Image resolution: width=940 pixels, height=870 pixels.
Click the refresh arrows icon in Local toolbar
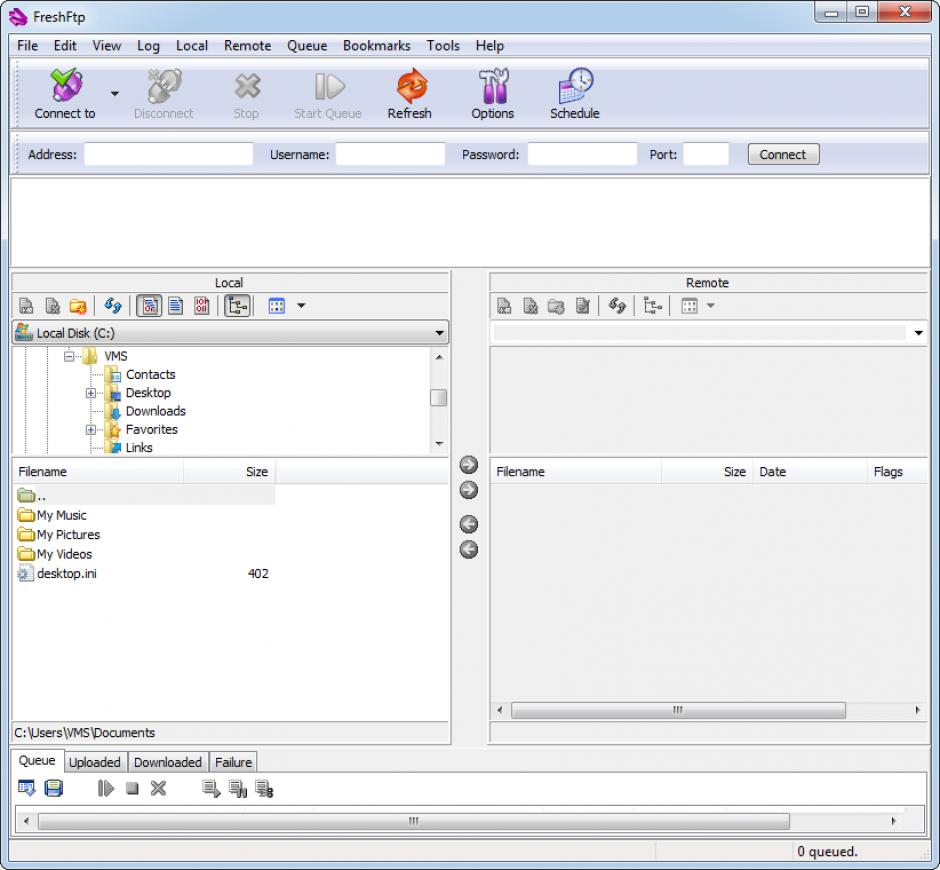pos(113,306)
